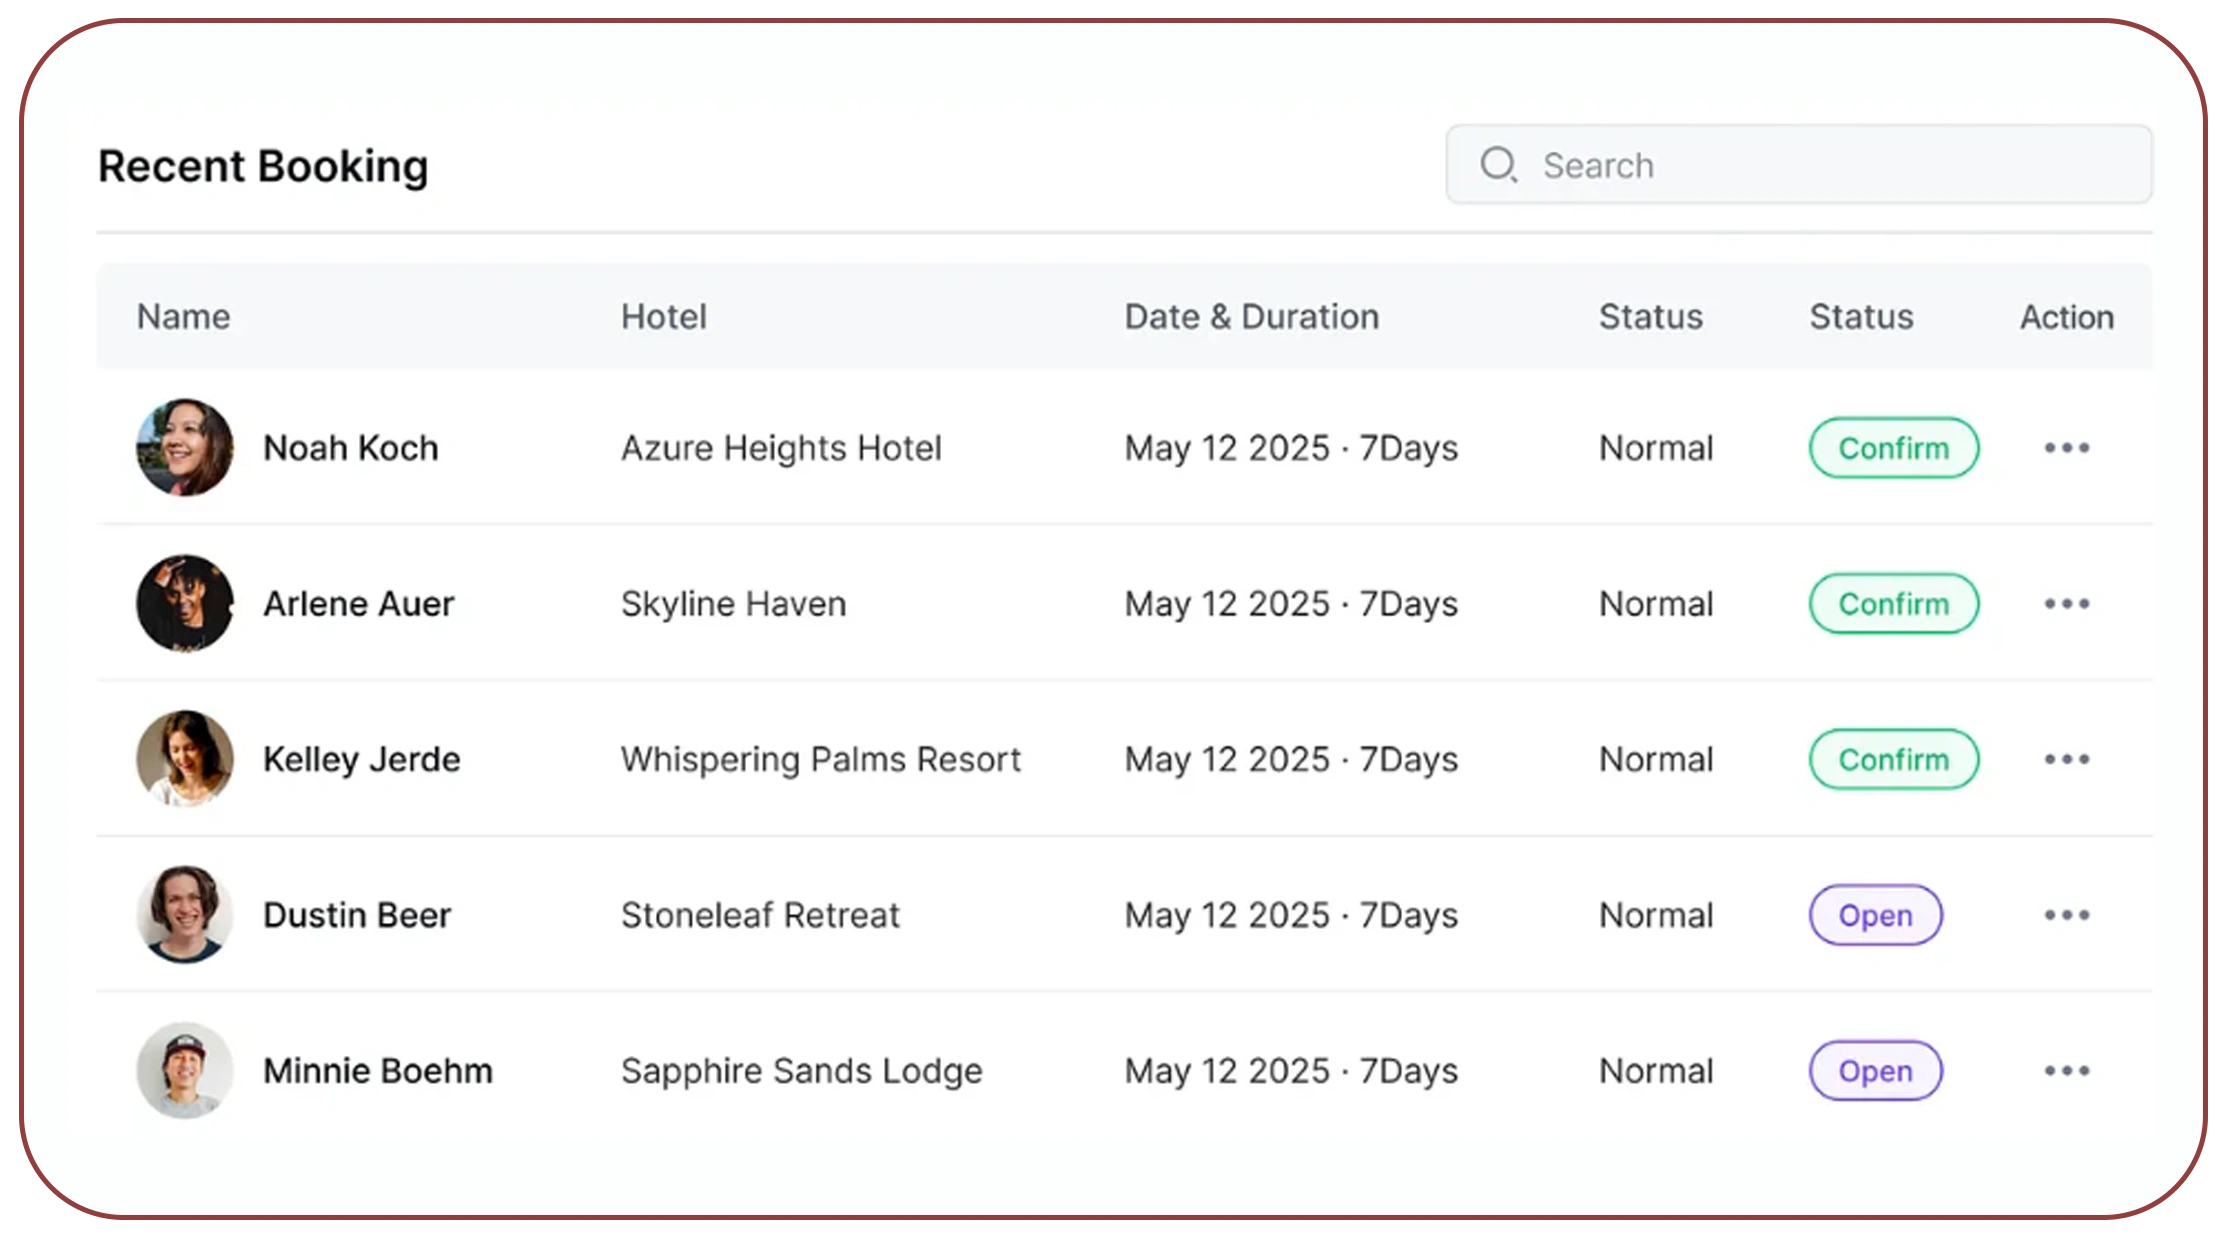Click the search magnifier icon
Image resolution: width=2223 pixels, height=1240 pixels.
tap(1498, 164)
